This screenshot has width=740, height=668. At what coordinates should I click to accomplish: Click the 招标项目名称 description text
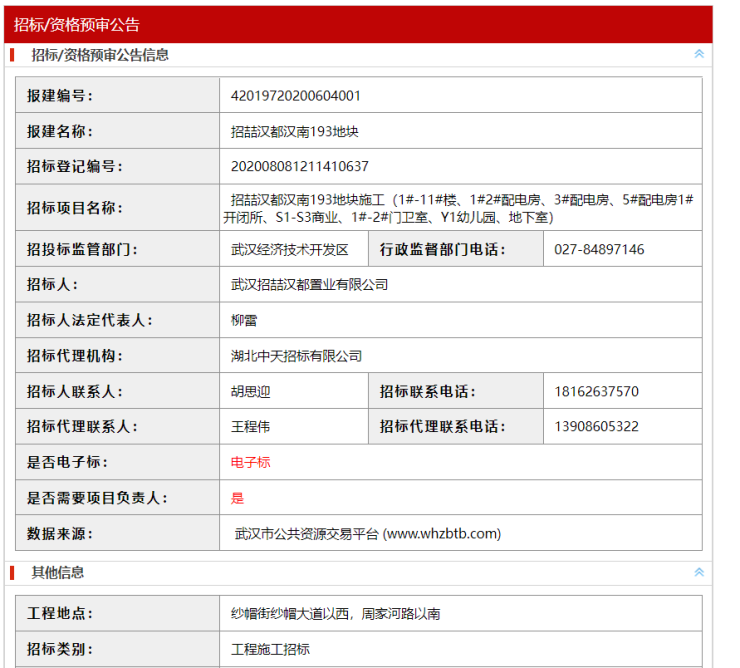point(461,208)
